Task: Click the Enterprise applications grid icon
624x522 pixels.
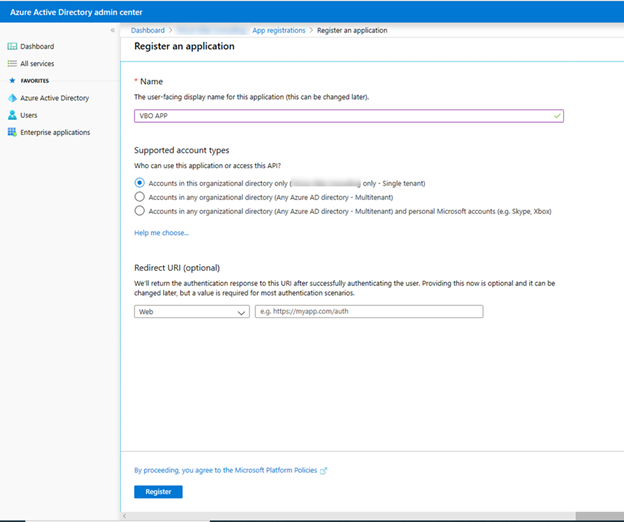Action: [12, 132]
